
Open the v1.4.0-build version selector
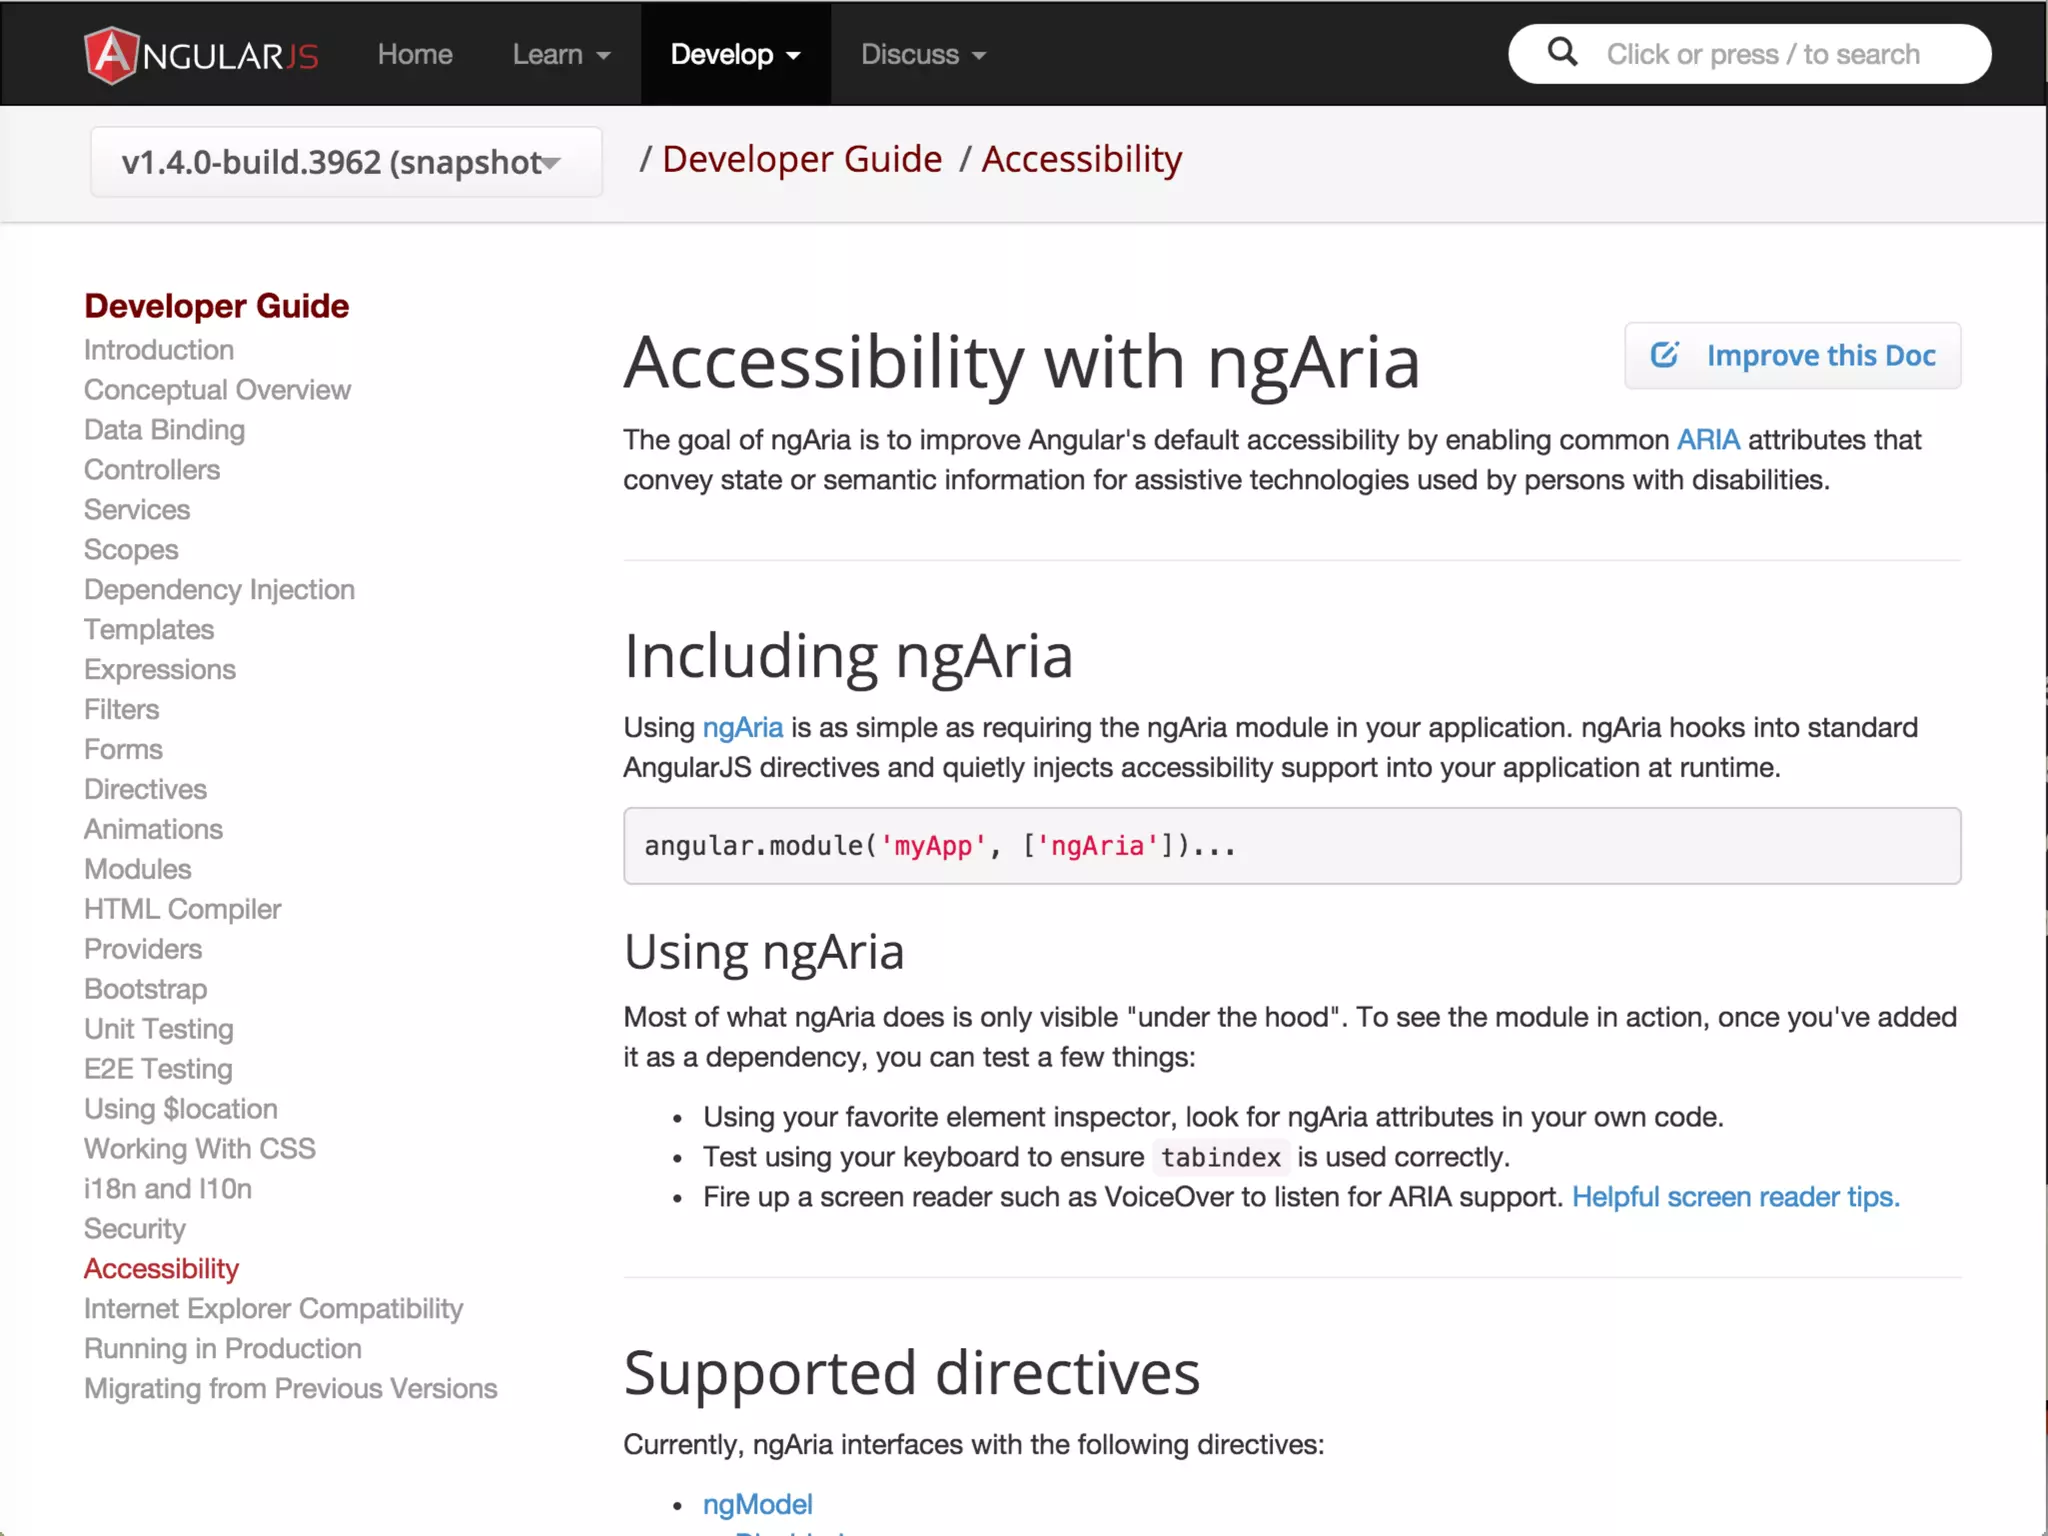pyautogui.click(x=345, y=162)
